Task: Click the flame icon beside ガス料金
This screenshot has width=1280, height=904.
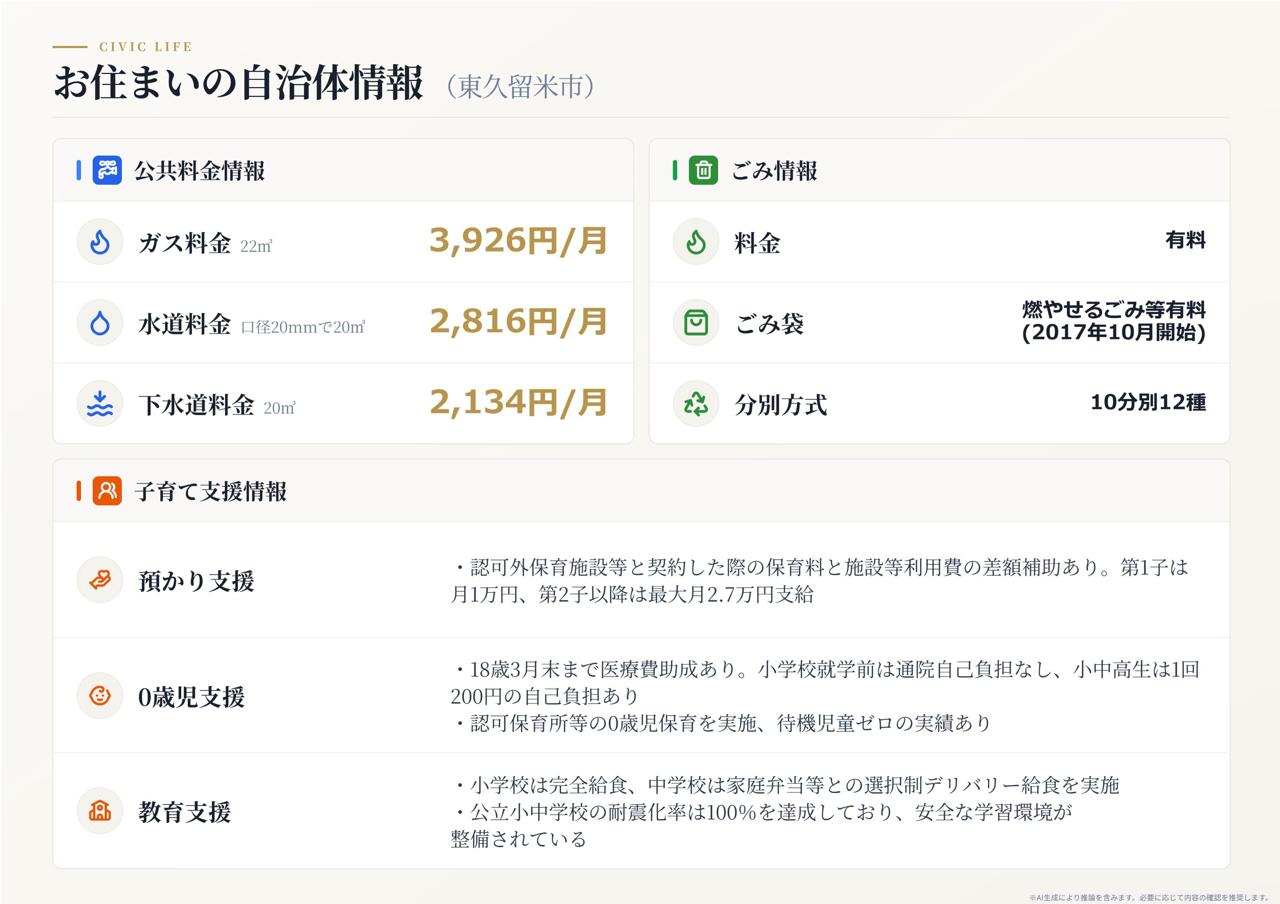Action: pos(100,242)
